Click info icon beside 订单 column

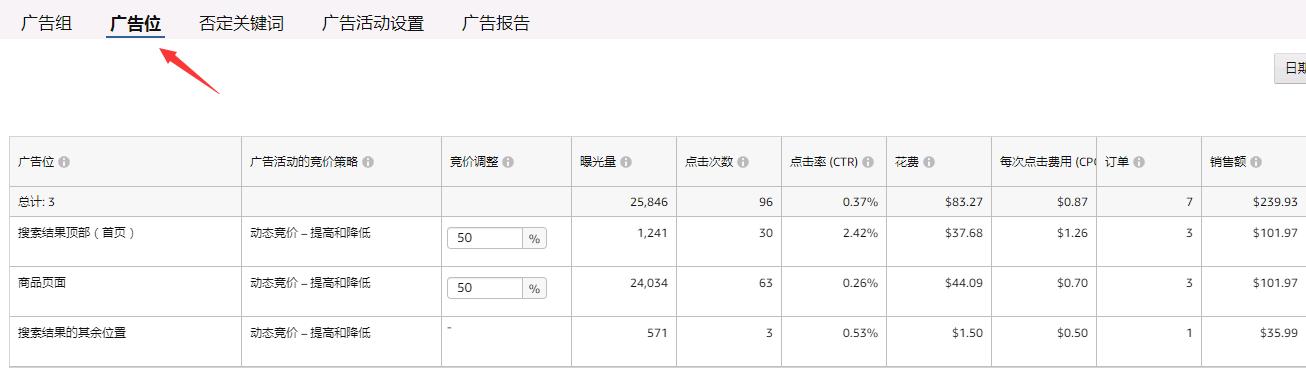[x=1139, y=162]
